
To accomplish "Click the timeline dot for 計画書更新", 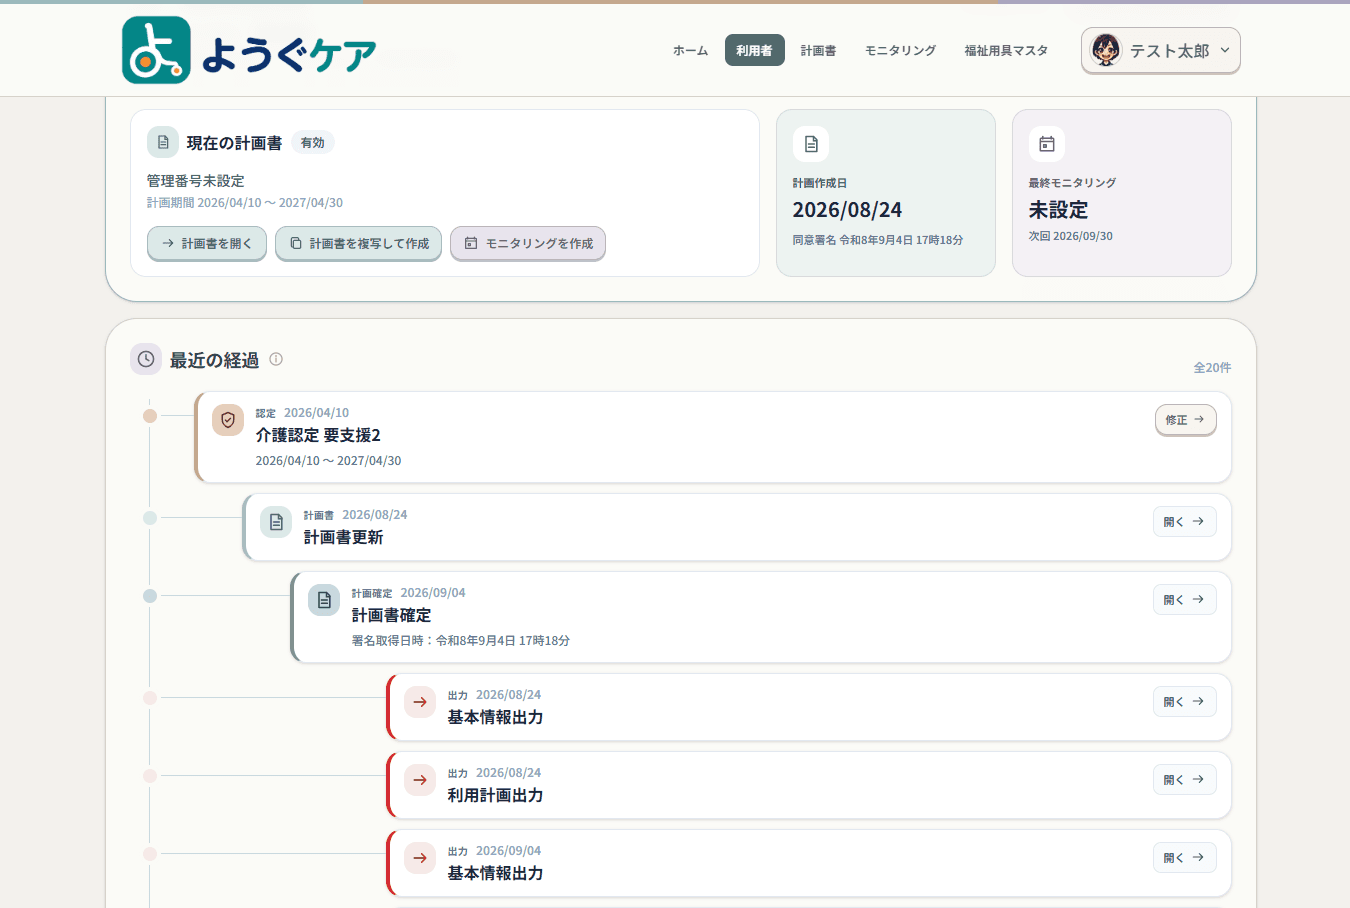I will click(x=150, y=518).
